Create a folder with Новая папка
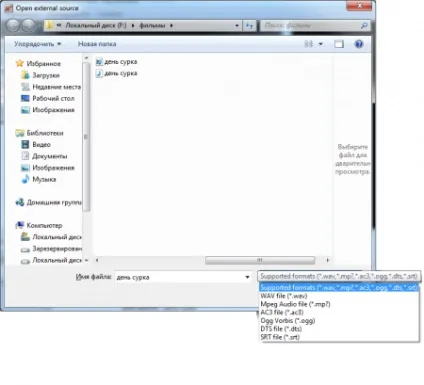424x385 pixels. click(x=97, y=44)
